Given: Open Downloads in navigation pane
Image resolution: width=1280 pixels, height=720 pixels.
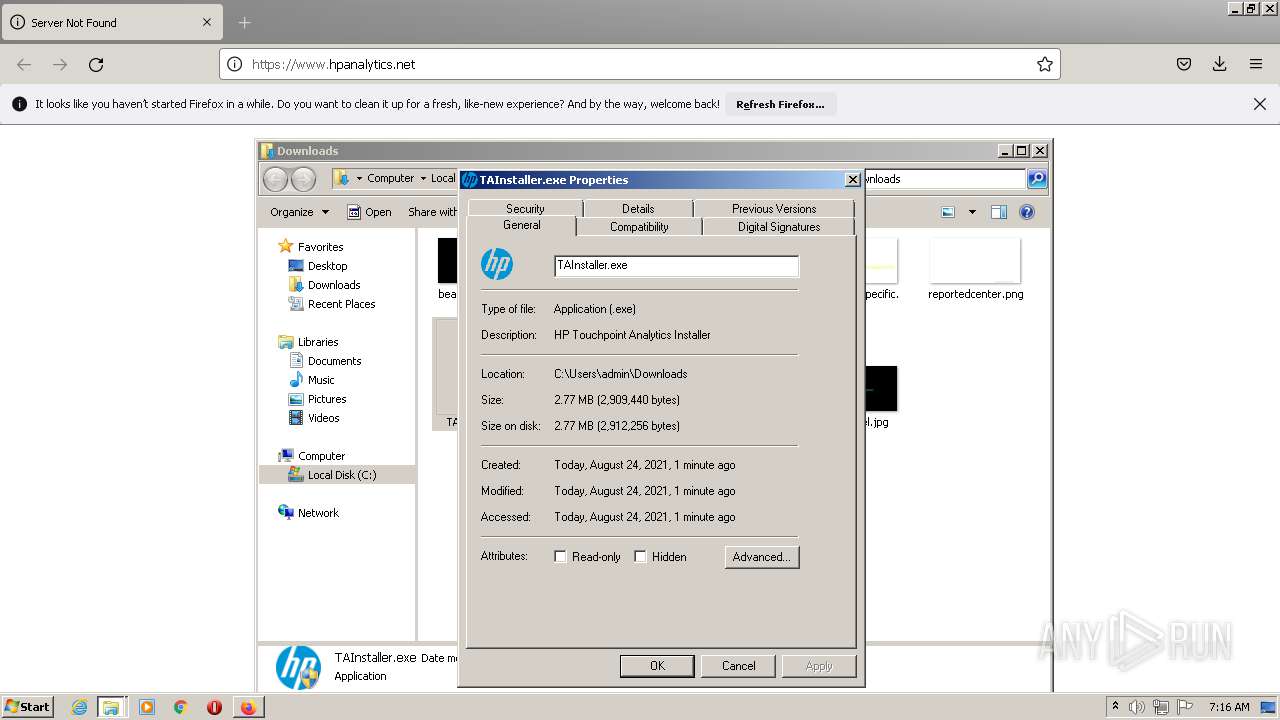Looking at the screenshot, I should 334,285.
